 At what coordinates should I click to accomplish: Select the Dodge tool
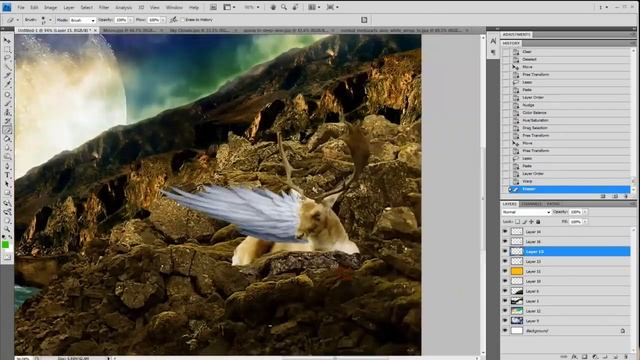click(7, 157)
